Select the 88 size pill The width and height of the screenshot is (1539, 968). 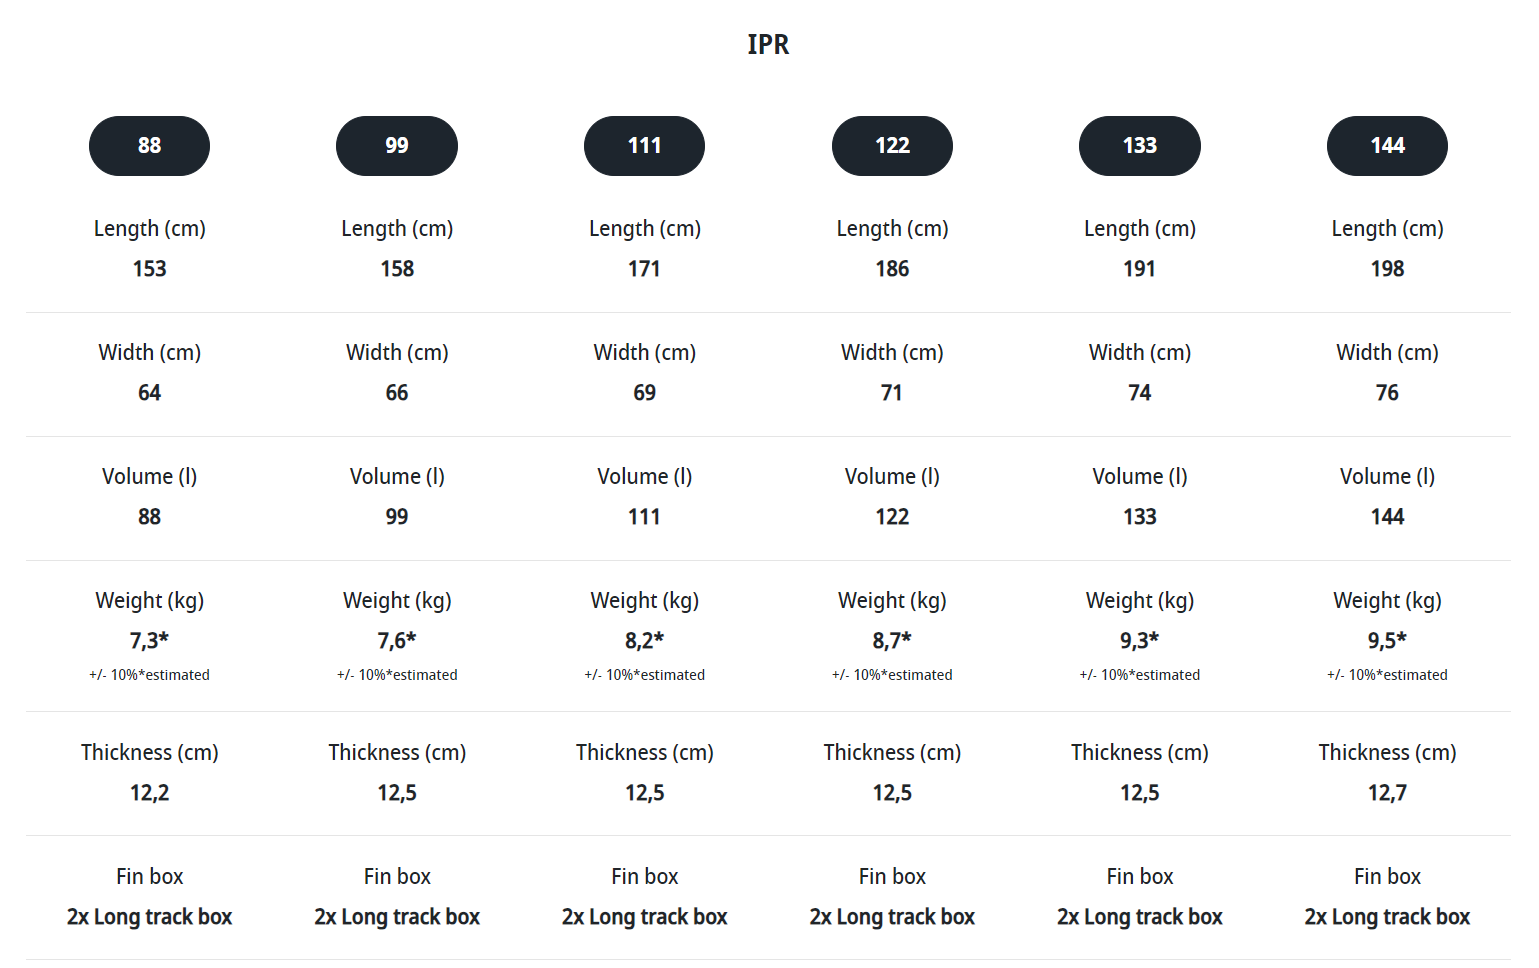pos(149,146)
